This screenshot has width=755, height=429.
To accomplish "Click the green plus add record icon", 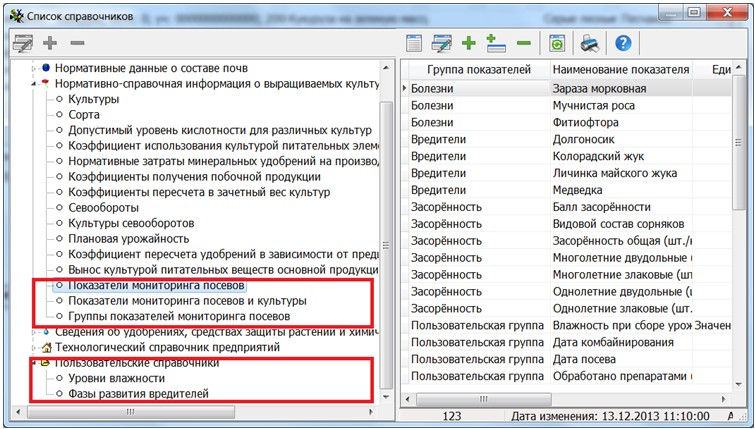I will coord(468,43).
